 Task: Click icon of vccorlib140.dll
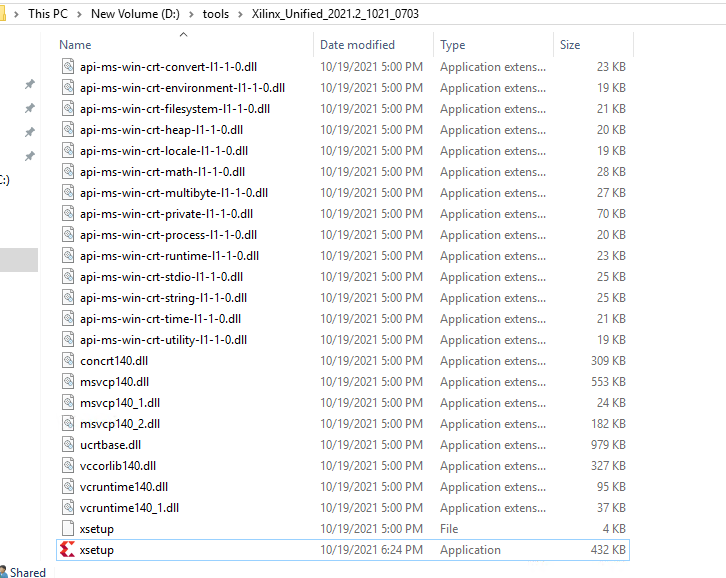(68, 465)
